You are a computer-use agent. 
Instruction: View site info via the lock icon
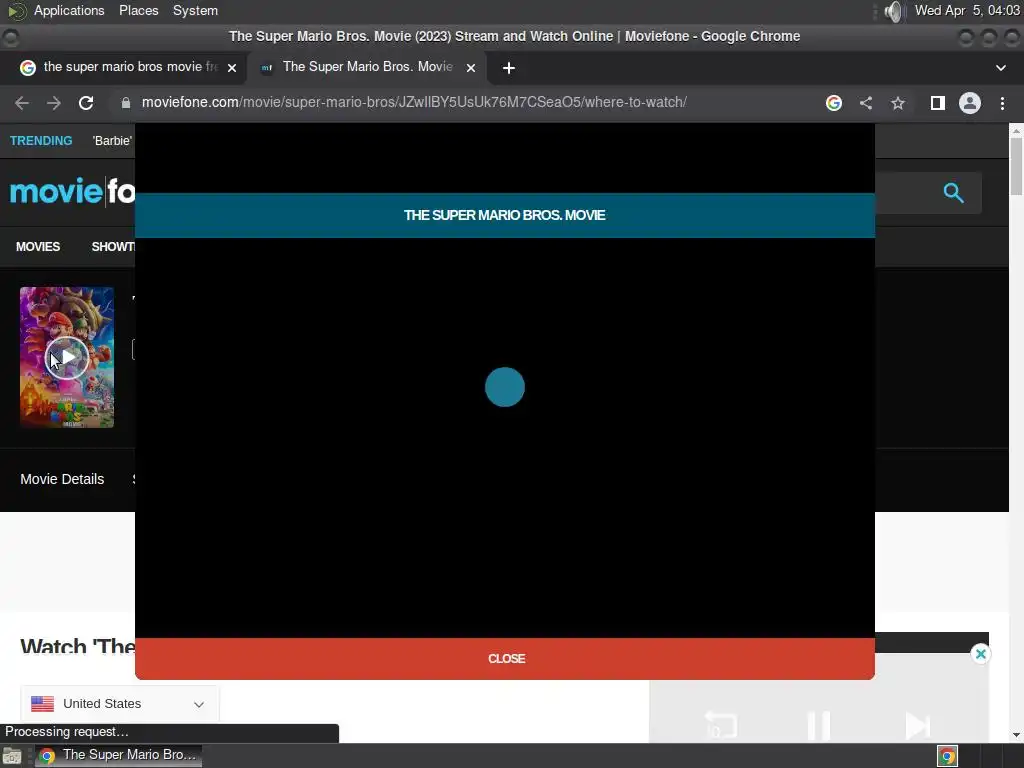pos(125,103)
